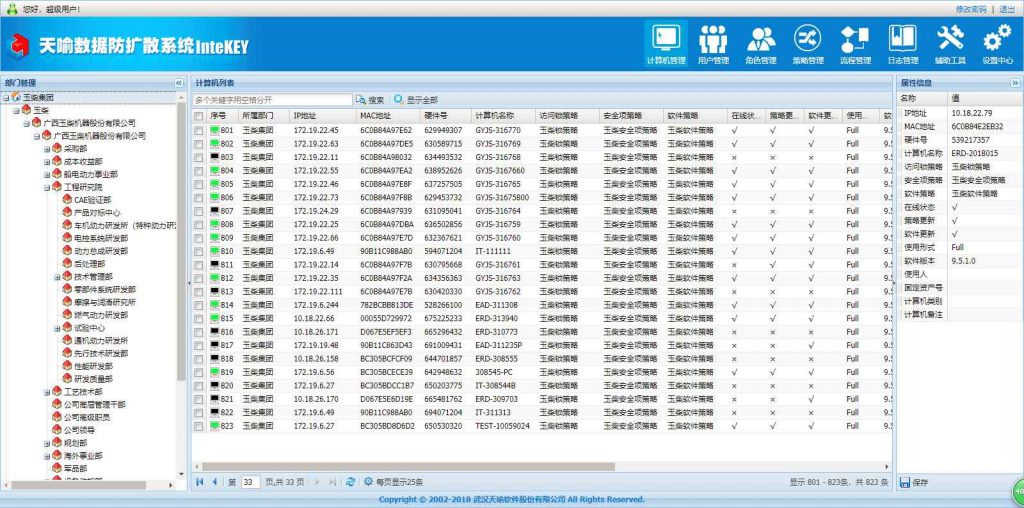Expand the 船电动力事业部 tree node
The image size is (1024, 508).
pyautogui.click(x=47, y=174)
